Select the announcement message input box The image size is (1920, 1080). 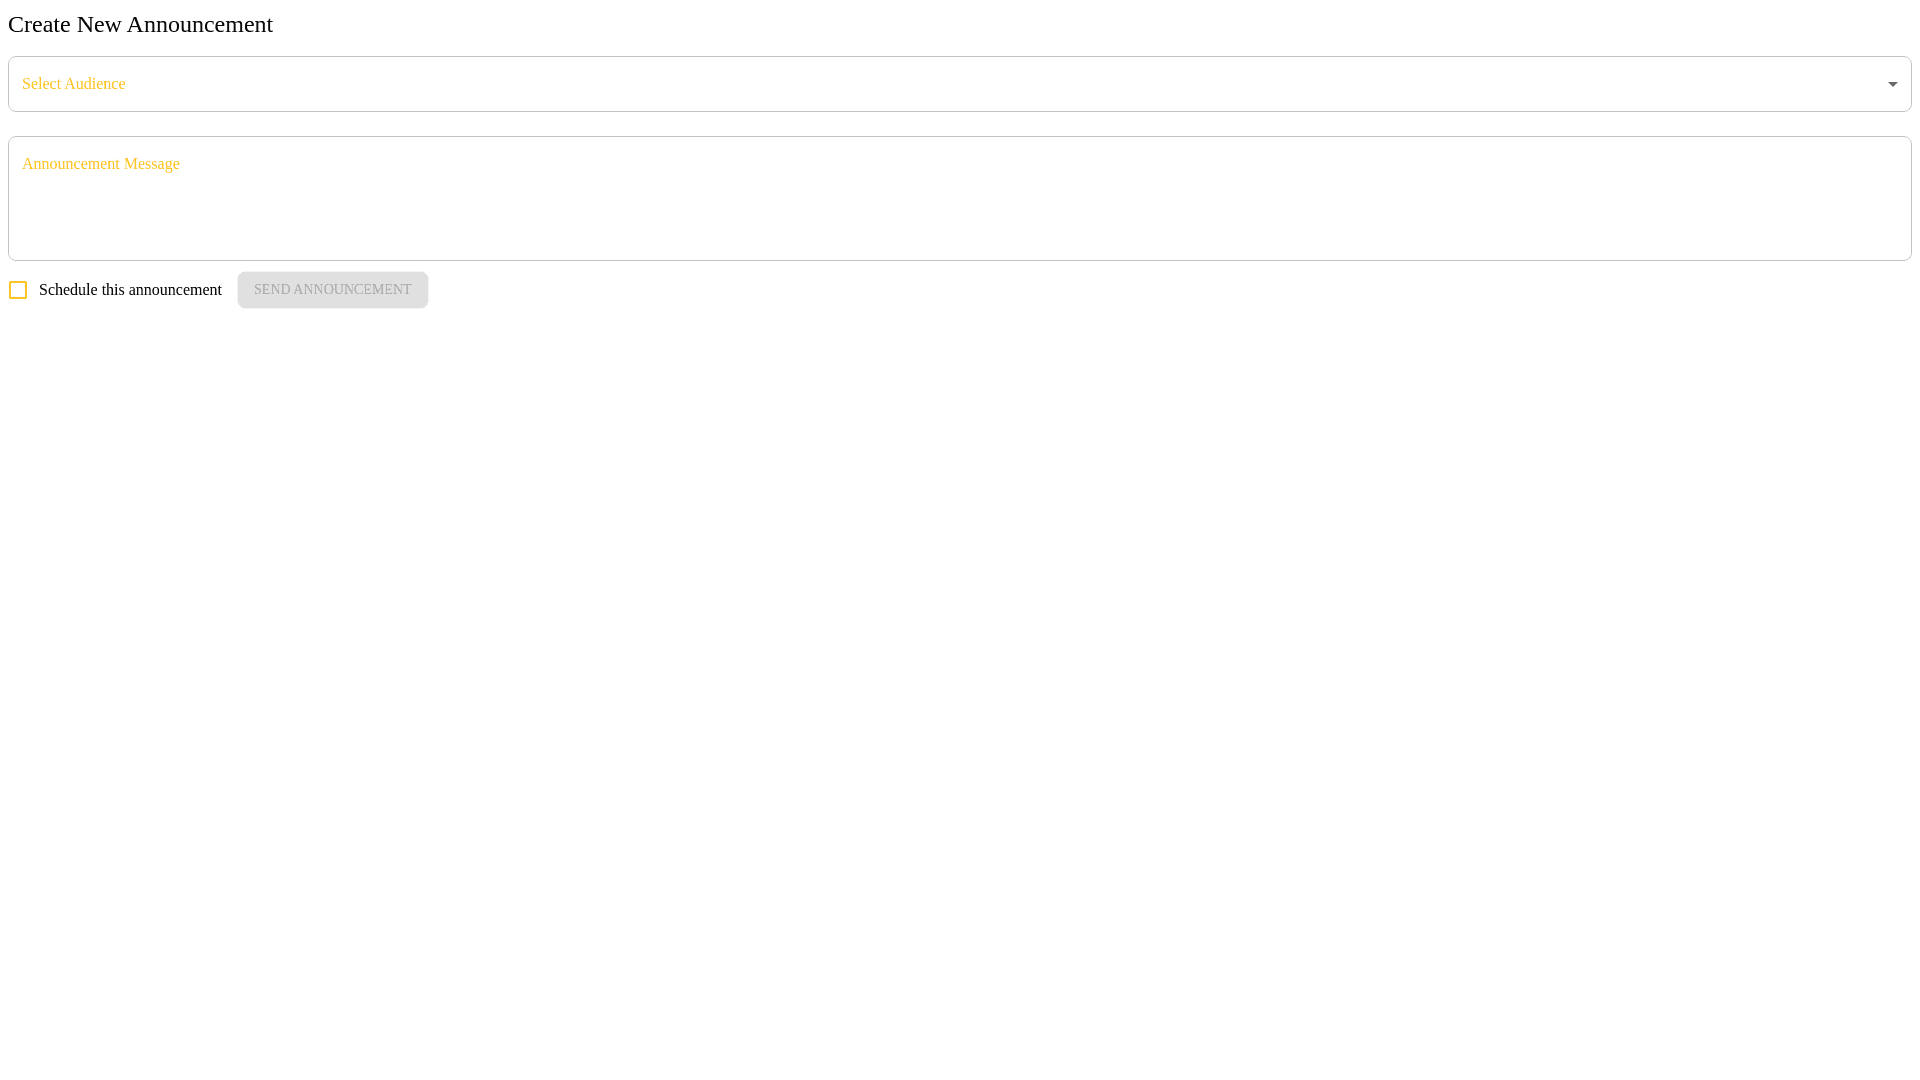pos(960,198)
